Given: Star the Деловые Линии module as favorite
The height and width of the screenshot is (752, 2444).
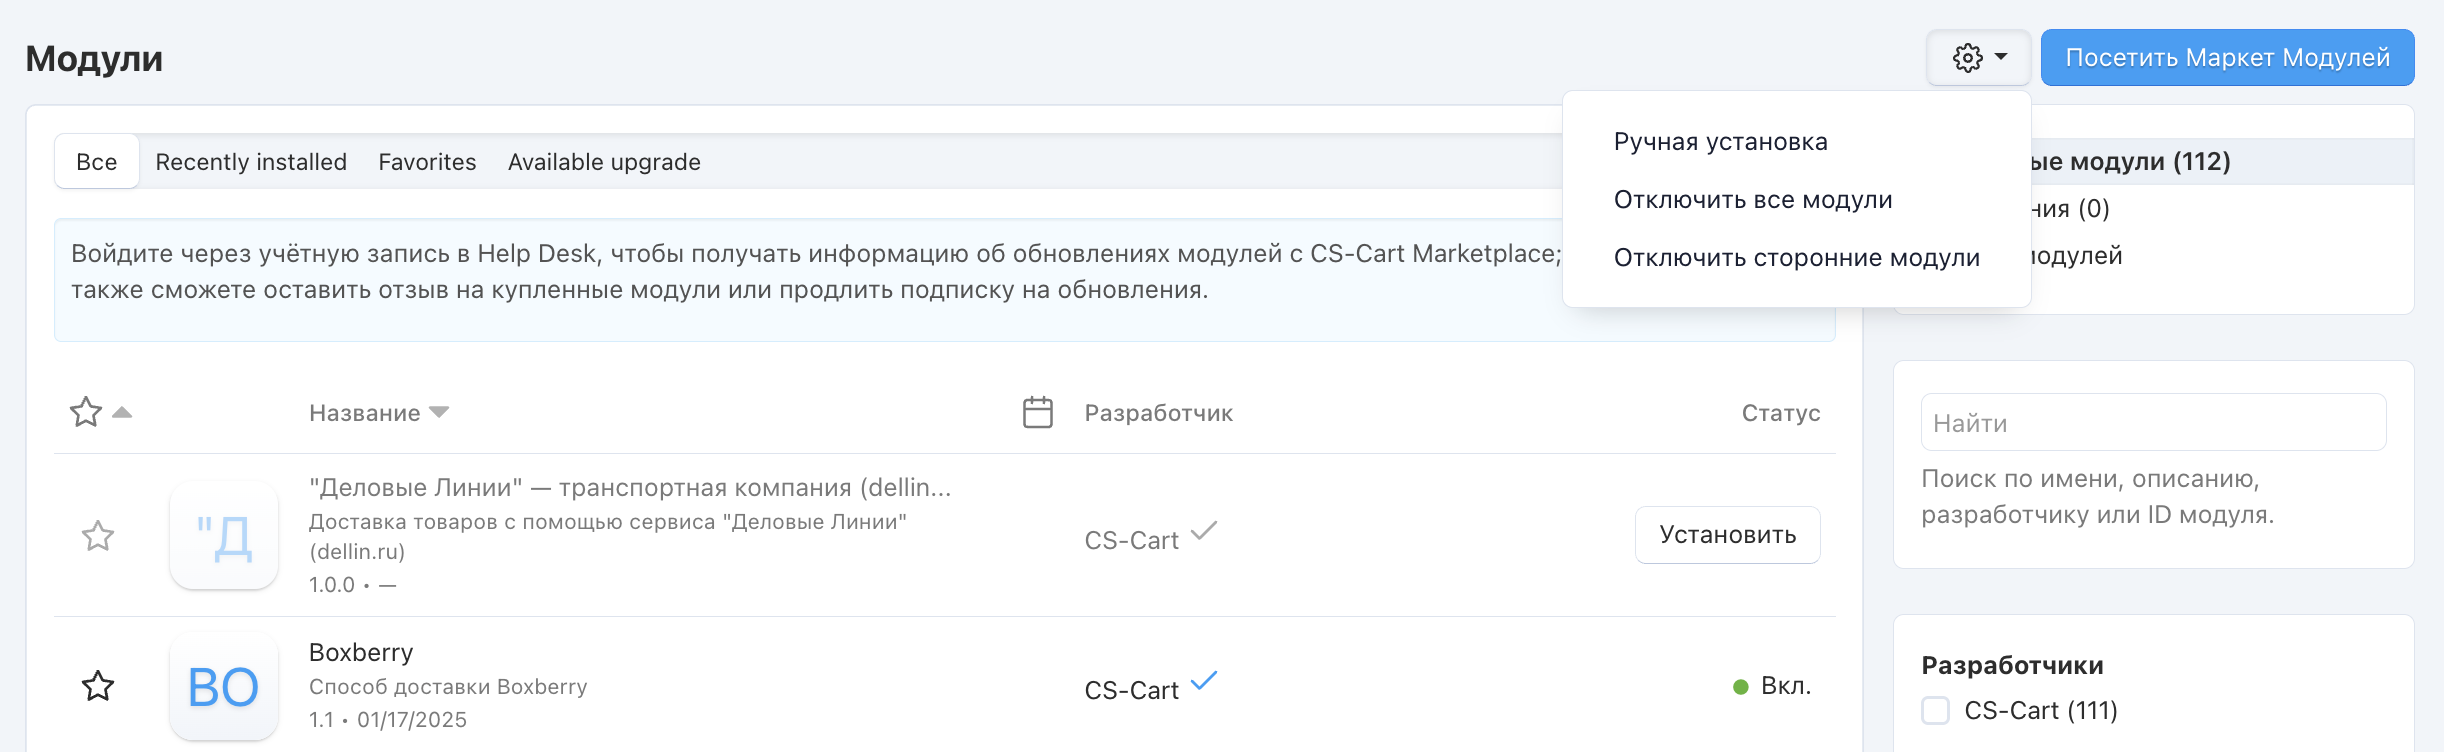Looking at the screenshot, I should click(98, 536).
